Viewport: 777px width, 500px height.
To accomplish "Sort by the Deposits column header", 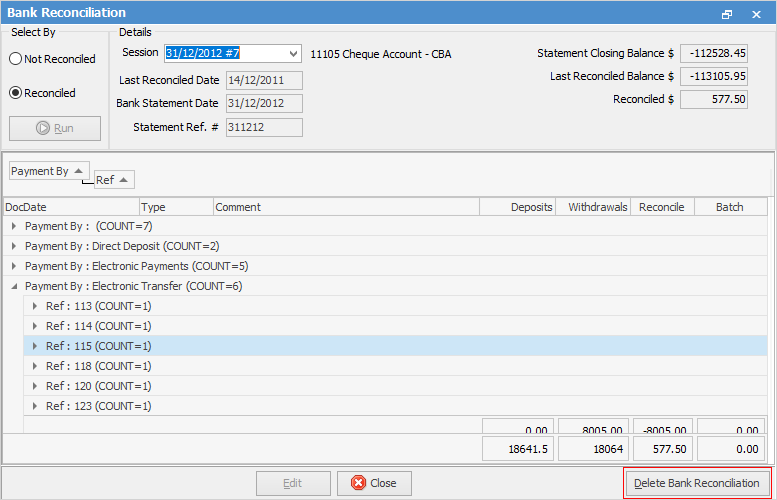I will (x=518, y=207).
